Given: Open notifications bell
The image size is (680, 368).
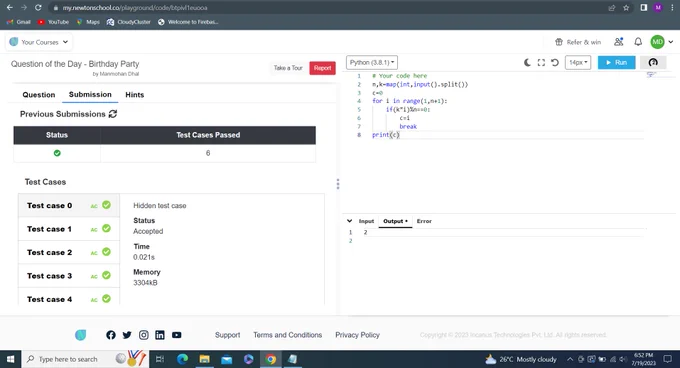Looking at the screenshot, I should click(638, 42).
